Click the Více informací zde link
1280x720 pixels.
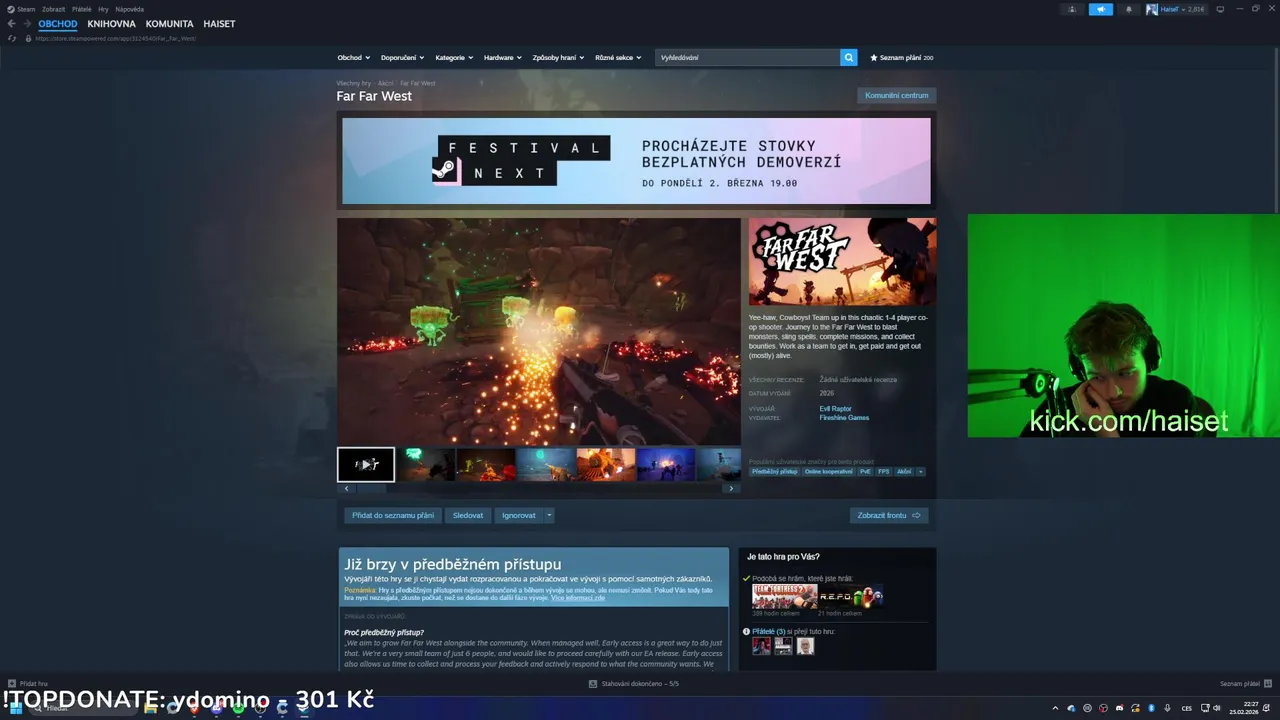(x=577, y=598)
